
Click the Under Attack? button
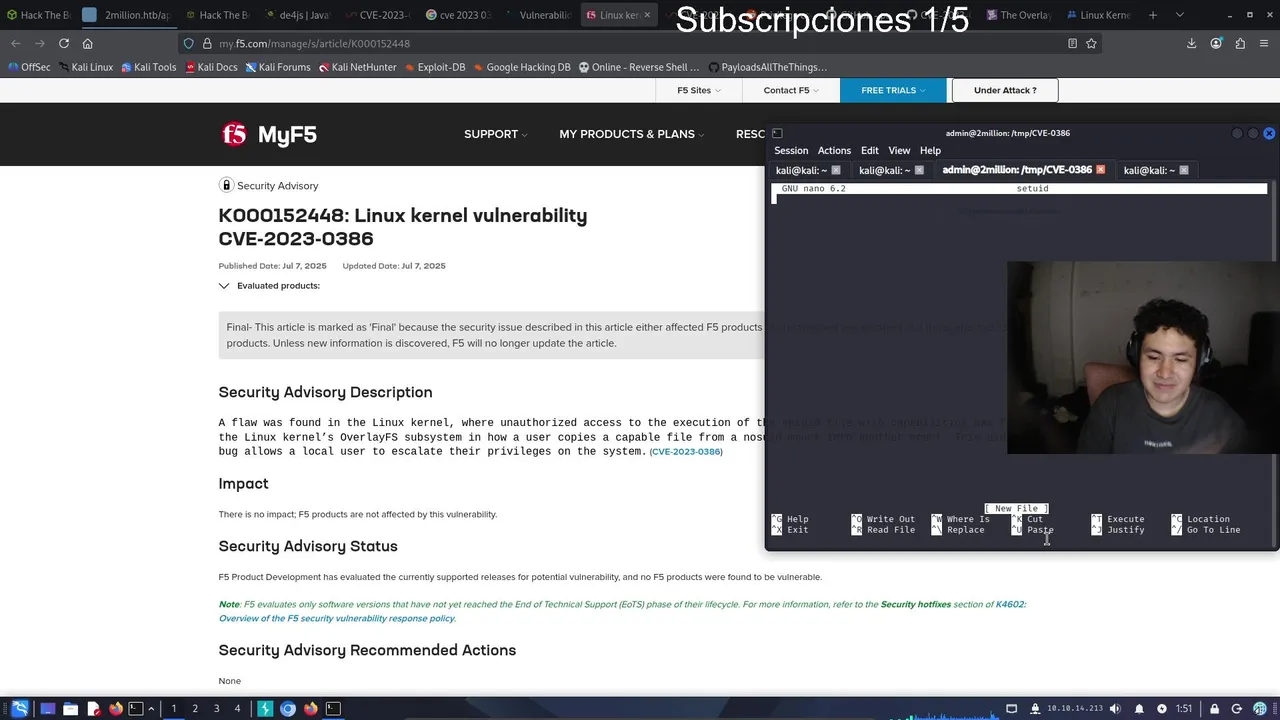point(1005,90)
